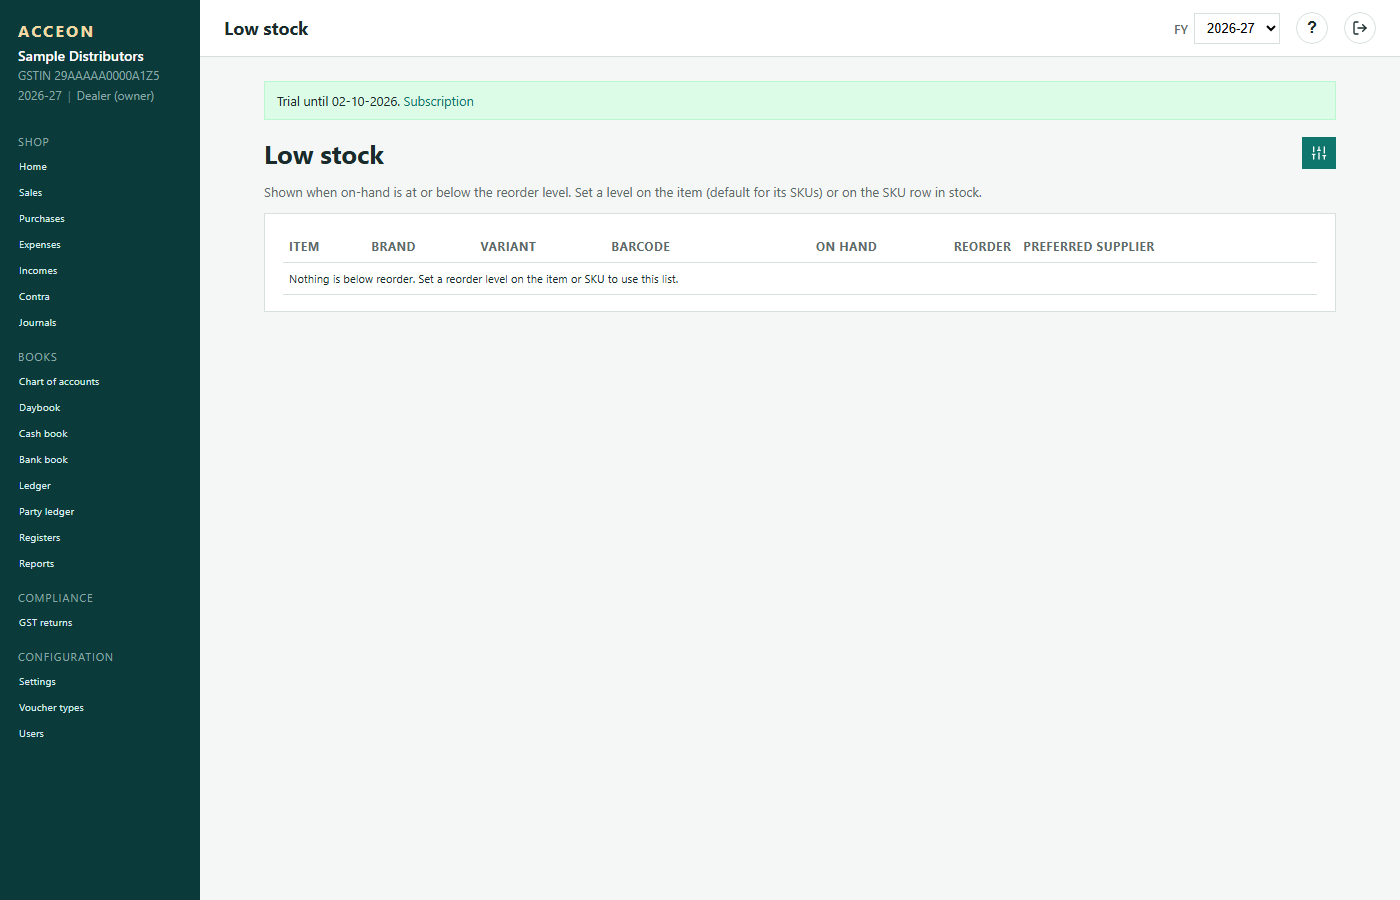Go to Home in the sidebar
1400x900 pixels.
tap(33, 167)
